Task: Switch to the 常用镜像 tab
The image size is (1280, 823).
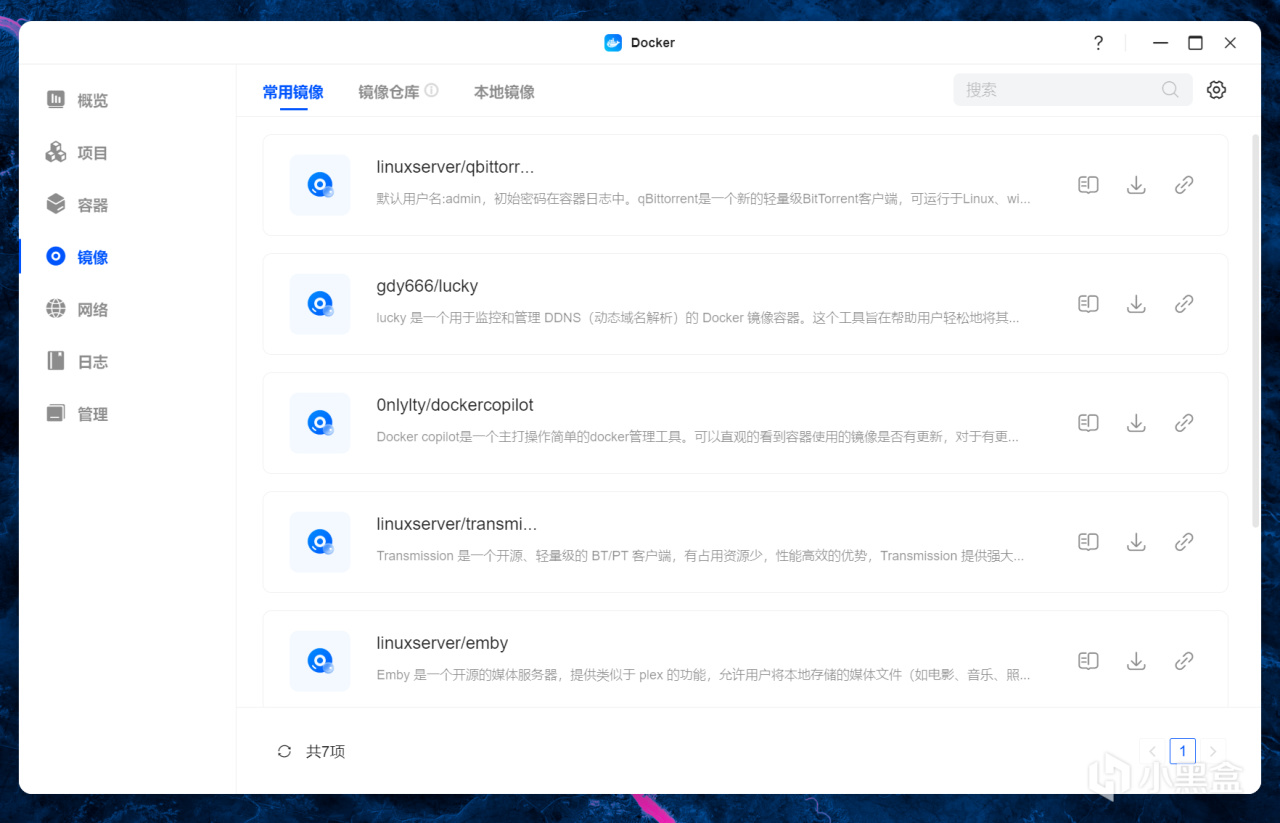Action: (293, 92)
